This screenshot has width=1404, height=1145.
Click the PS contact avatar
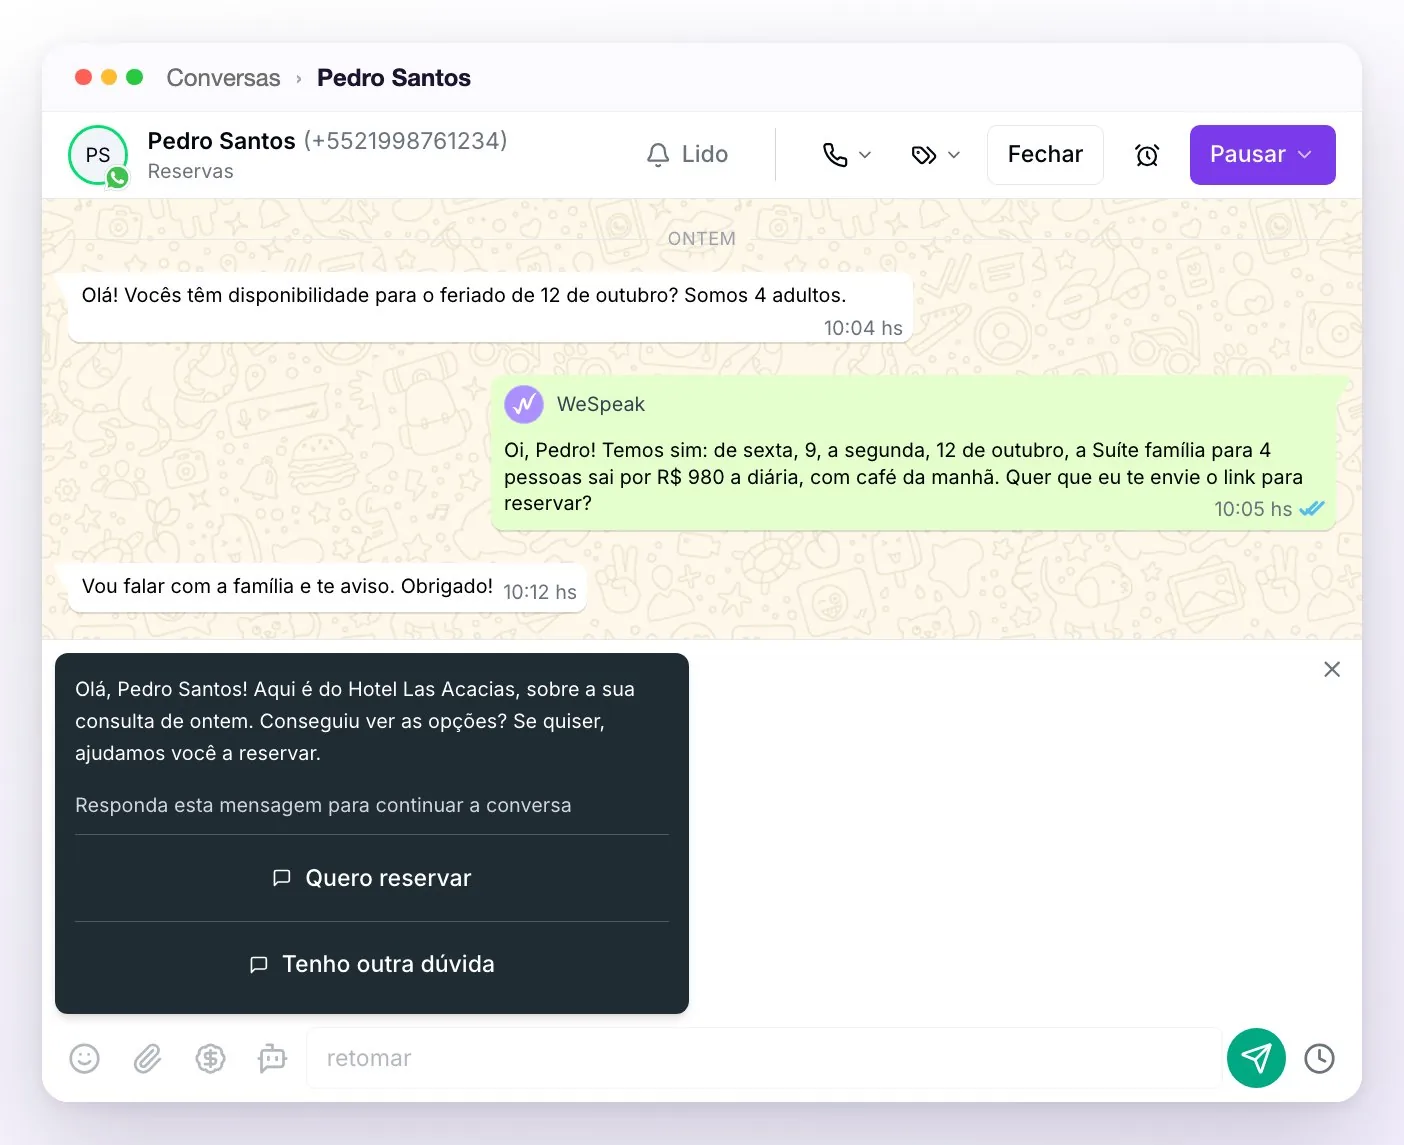pyautogui.click(x=98, y=155)
